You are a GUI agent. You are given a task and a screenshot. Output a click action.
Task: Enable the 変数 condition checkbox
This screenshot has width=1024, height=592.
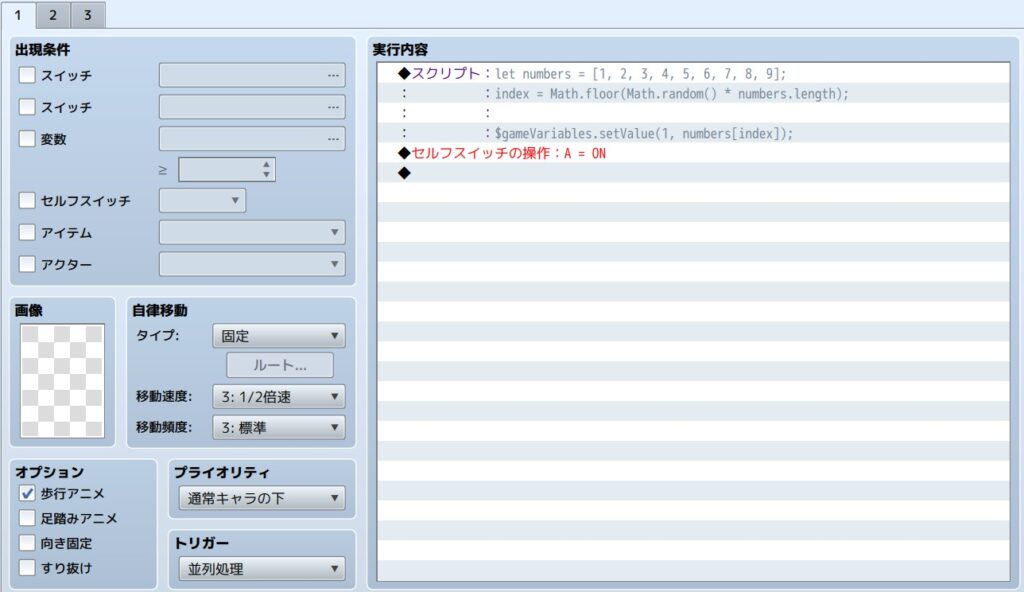click(27, 139)
